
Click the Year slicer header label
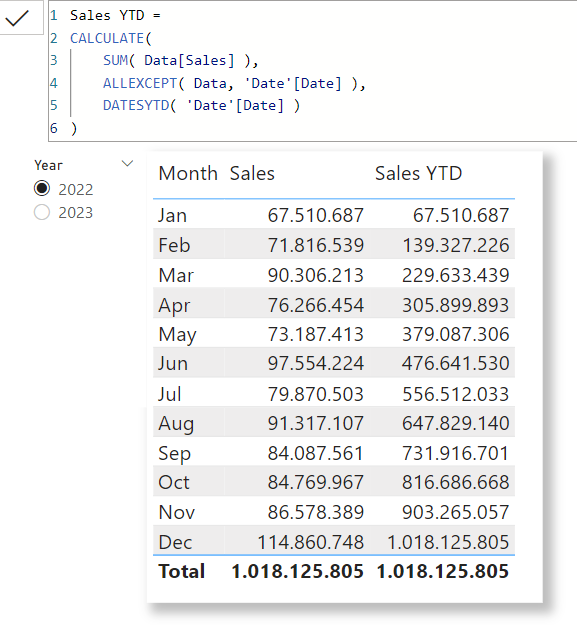(48, 165)
